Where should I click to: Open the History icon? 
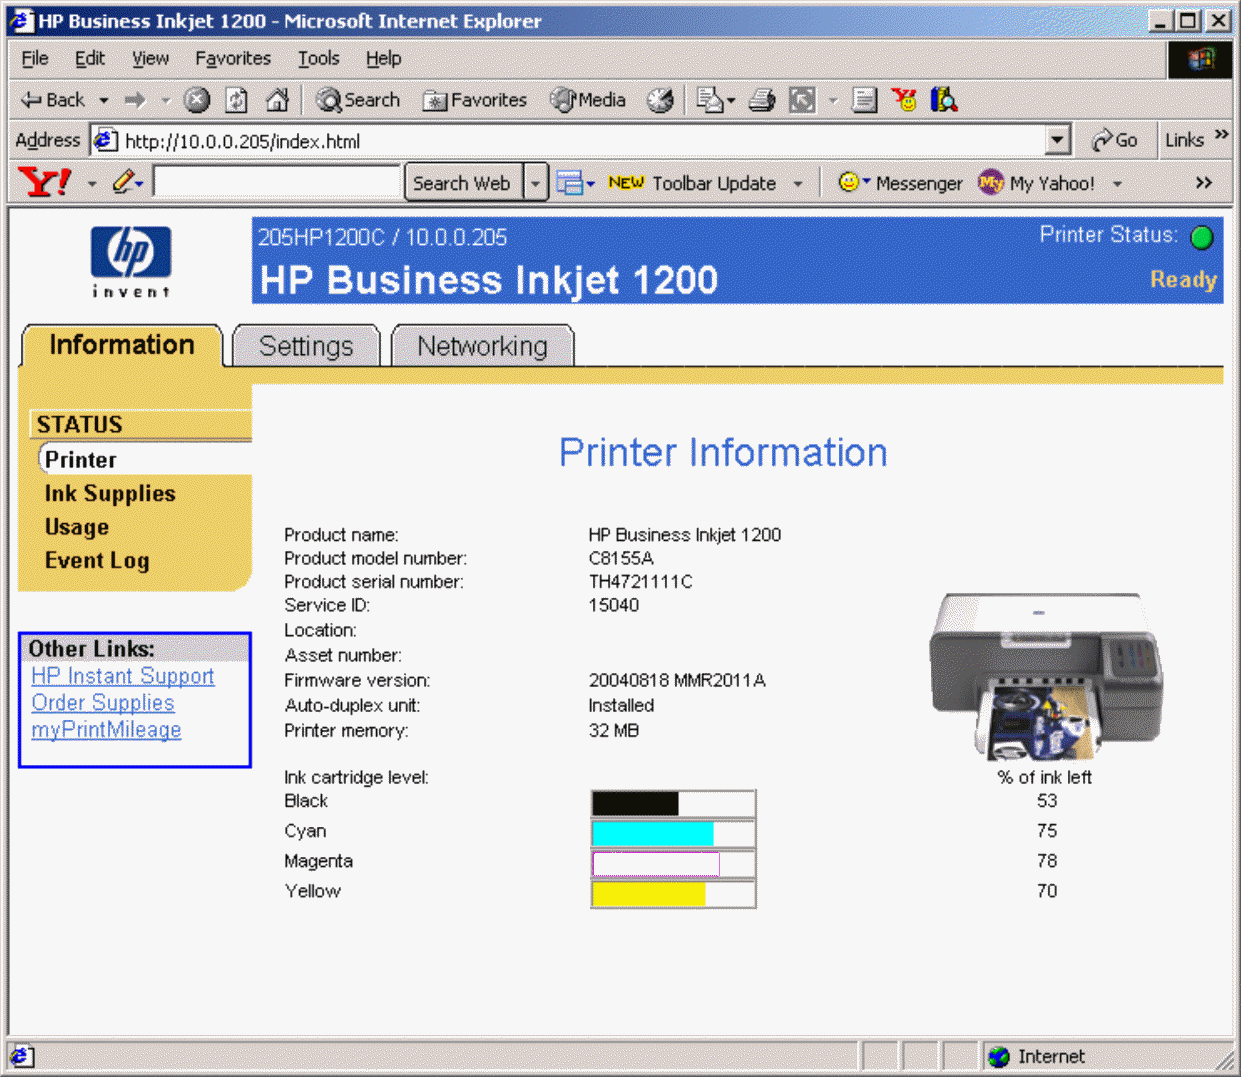tap(660, 100)
